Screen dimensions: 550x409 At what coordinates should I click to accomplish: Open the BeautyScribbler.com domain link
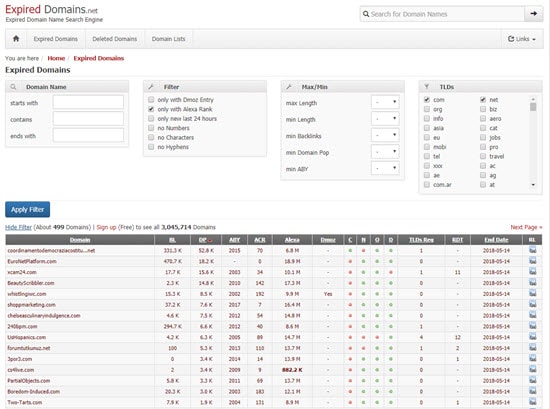(31, 283)
